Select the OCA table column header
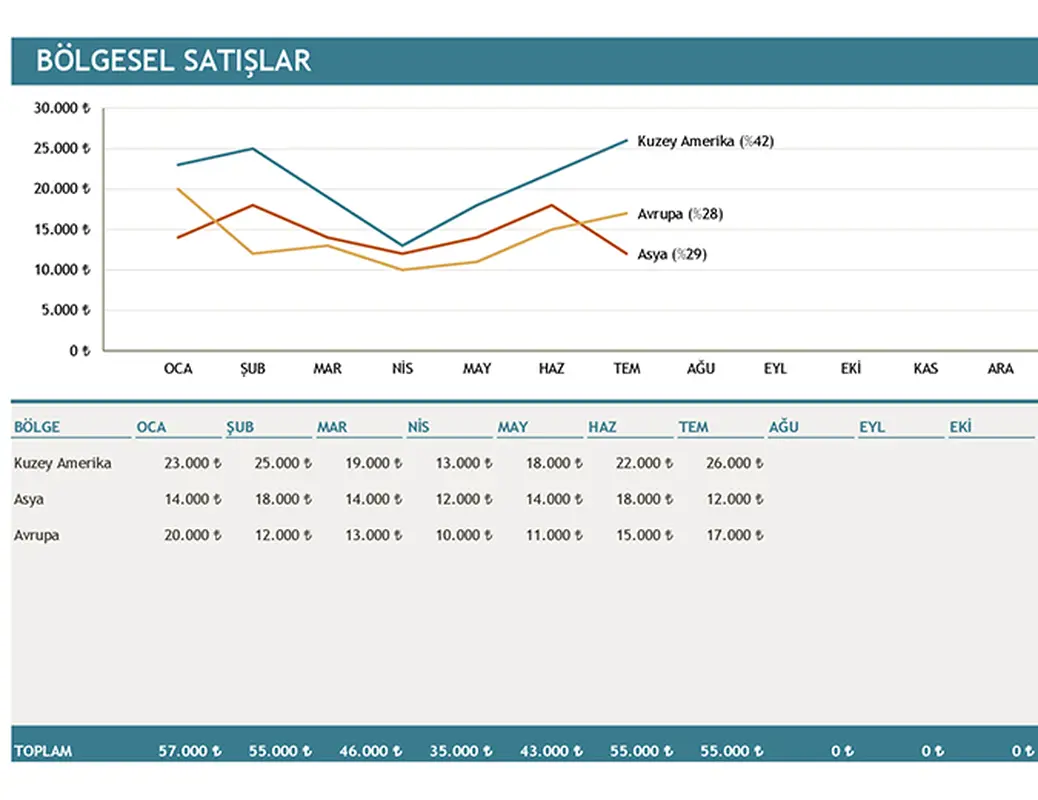1038x800 pixels. [x=152, y=427]
